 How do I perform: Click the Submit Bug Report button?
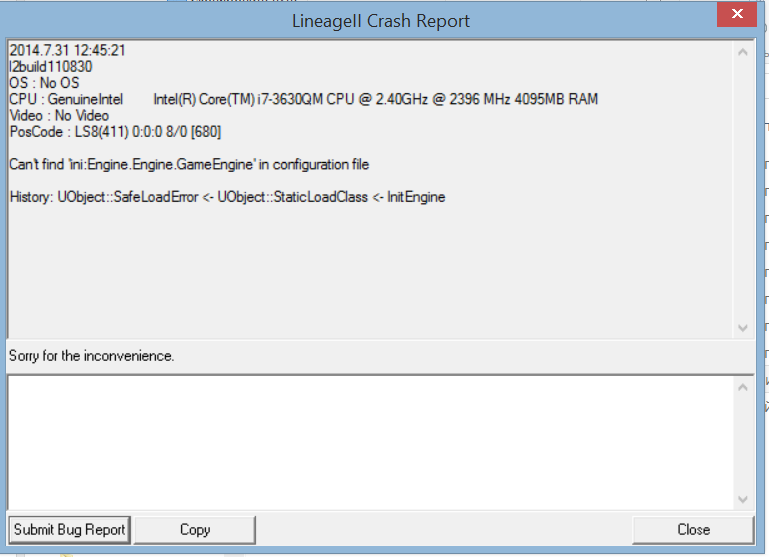(x=70, y=530)
